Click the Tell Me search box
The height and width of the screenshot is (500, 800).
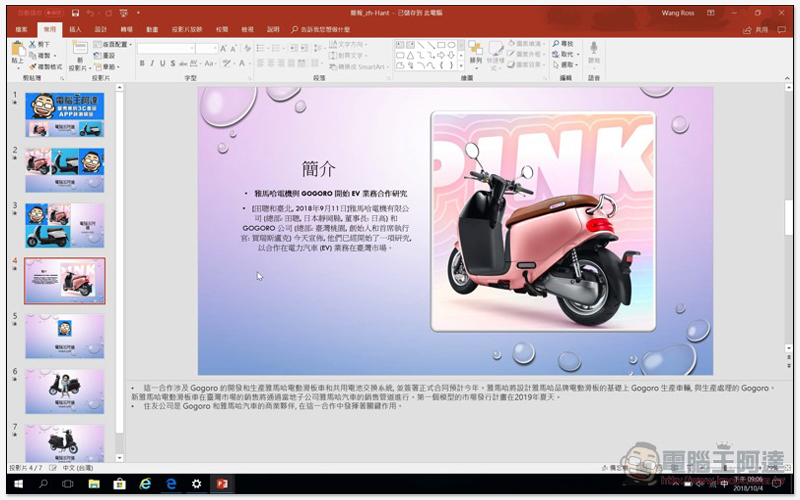(x=321, y=30)
